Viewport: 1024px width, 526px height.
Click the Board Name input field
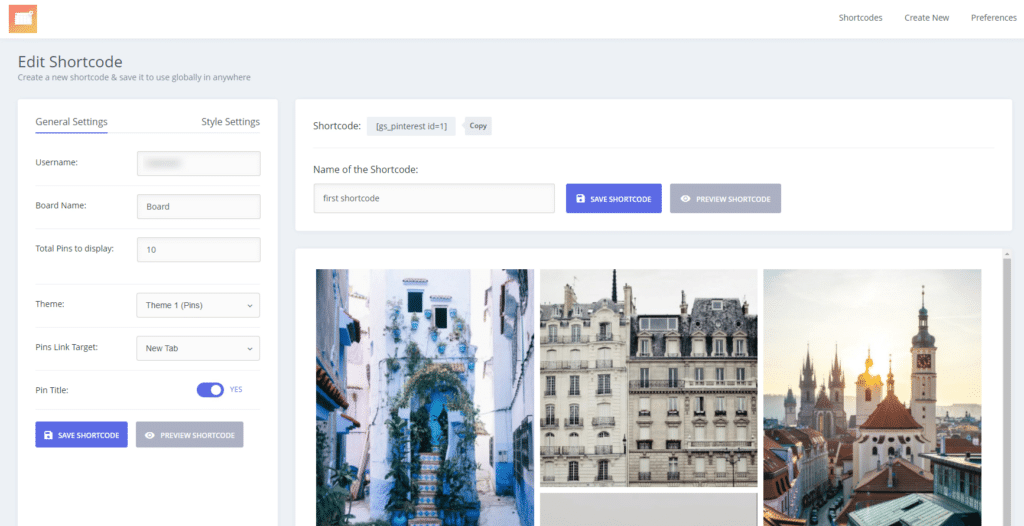[x=199, y=206]
